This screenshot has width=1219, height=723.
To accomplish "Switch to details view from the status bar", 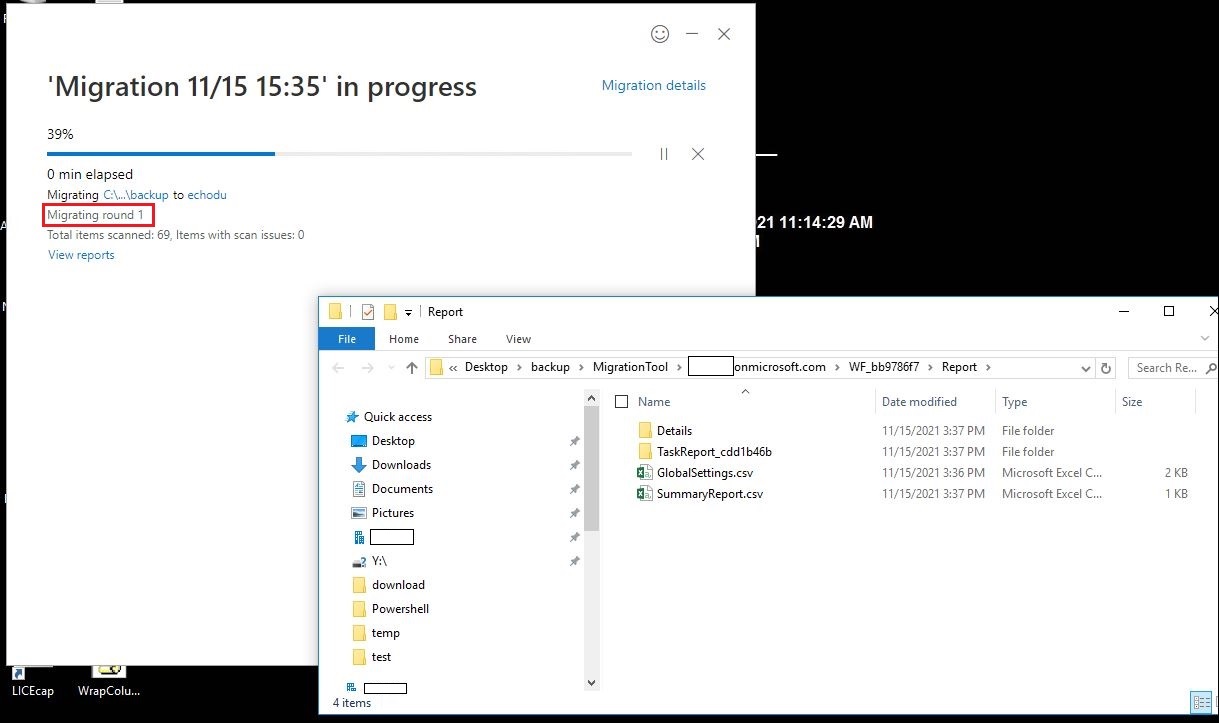I will click(x=1200, y=702).
